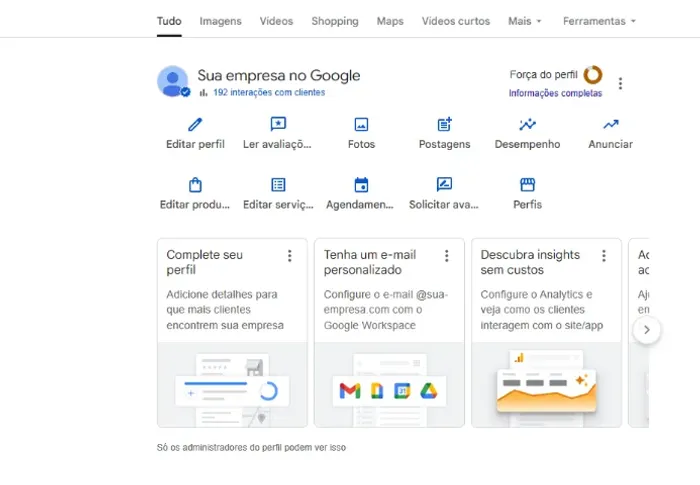Click the Informações completas link
Image resolution: width=700 pixels, height=485 pixels.
555,93
